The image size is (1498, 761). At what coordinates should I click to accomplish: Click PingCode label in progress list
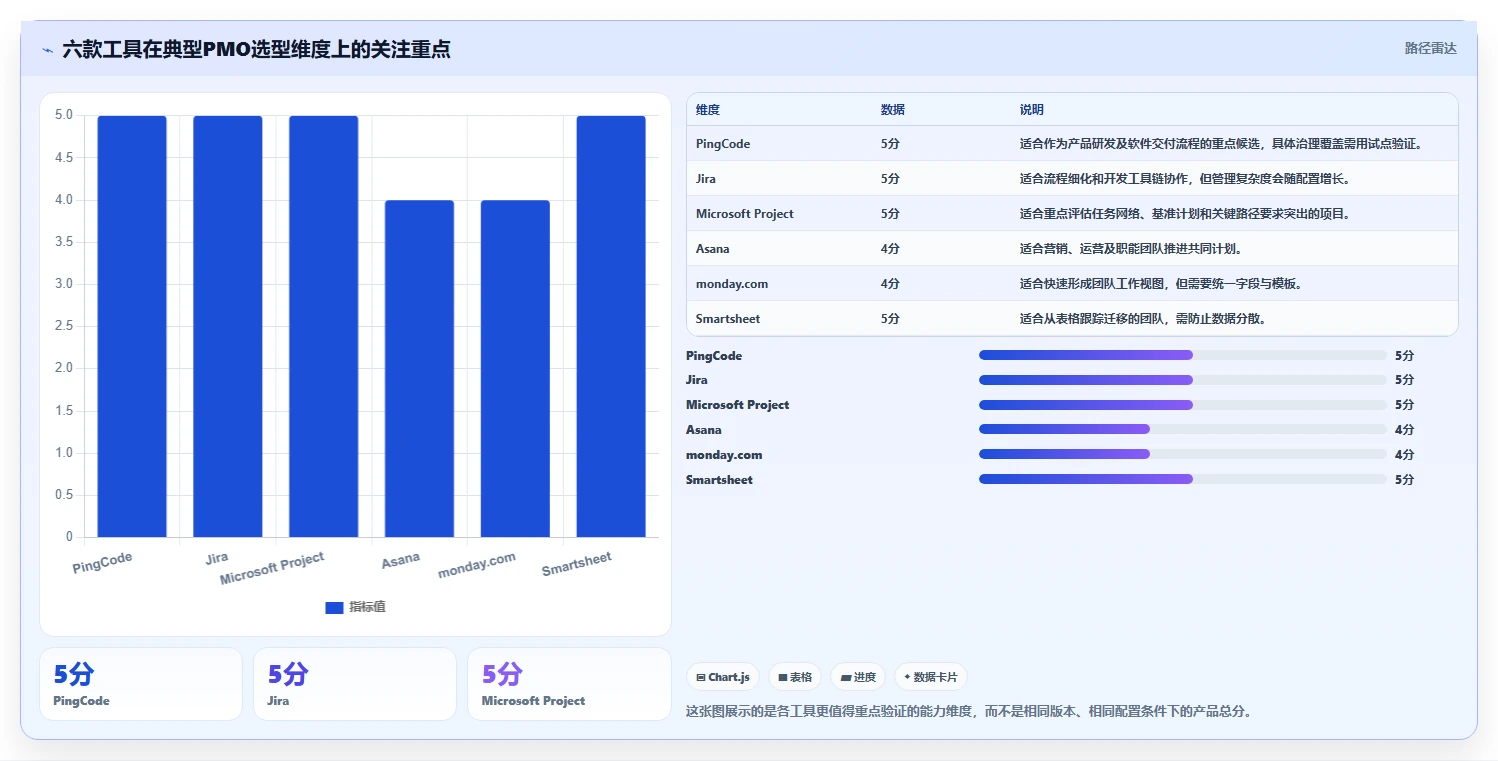[714, 356]
